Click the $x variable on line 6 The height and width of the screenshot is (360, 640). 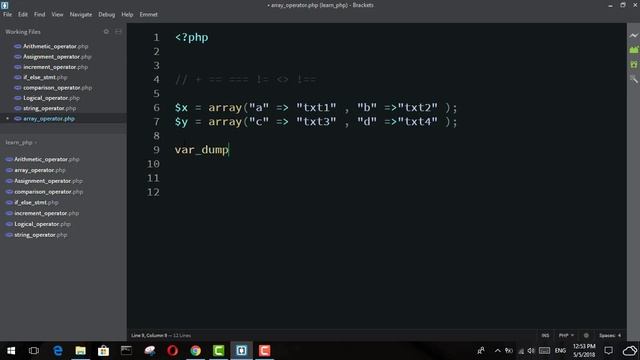click(181, 108)
